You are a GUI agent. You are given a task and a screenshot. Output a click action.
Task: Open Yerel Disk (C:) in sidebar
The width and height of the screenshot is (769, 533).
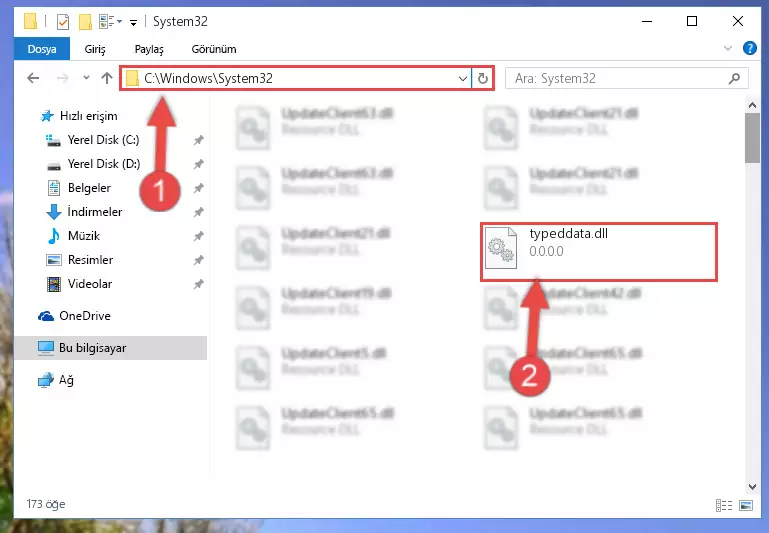tap(103, 140)
